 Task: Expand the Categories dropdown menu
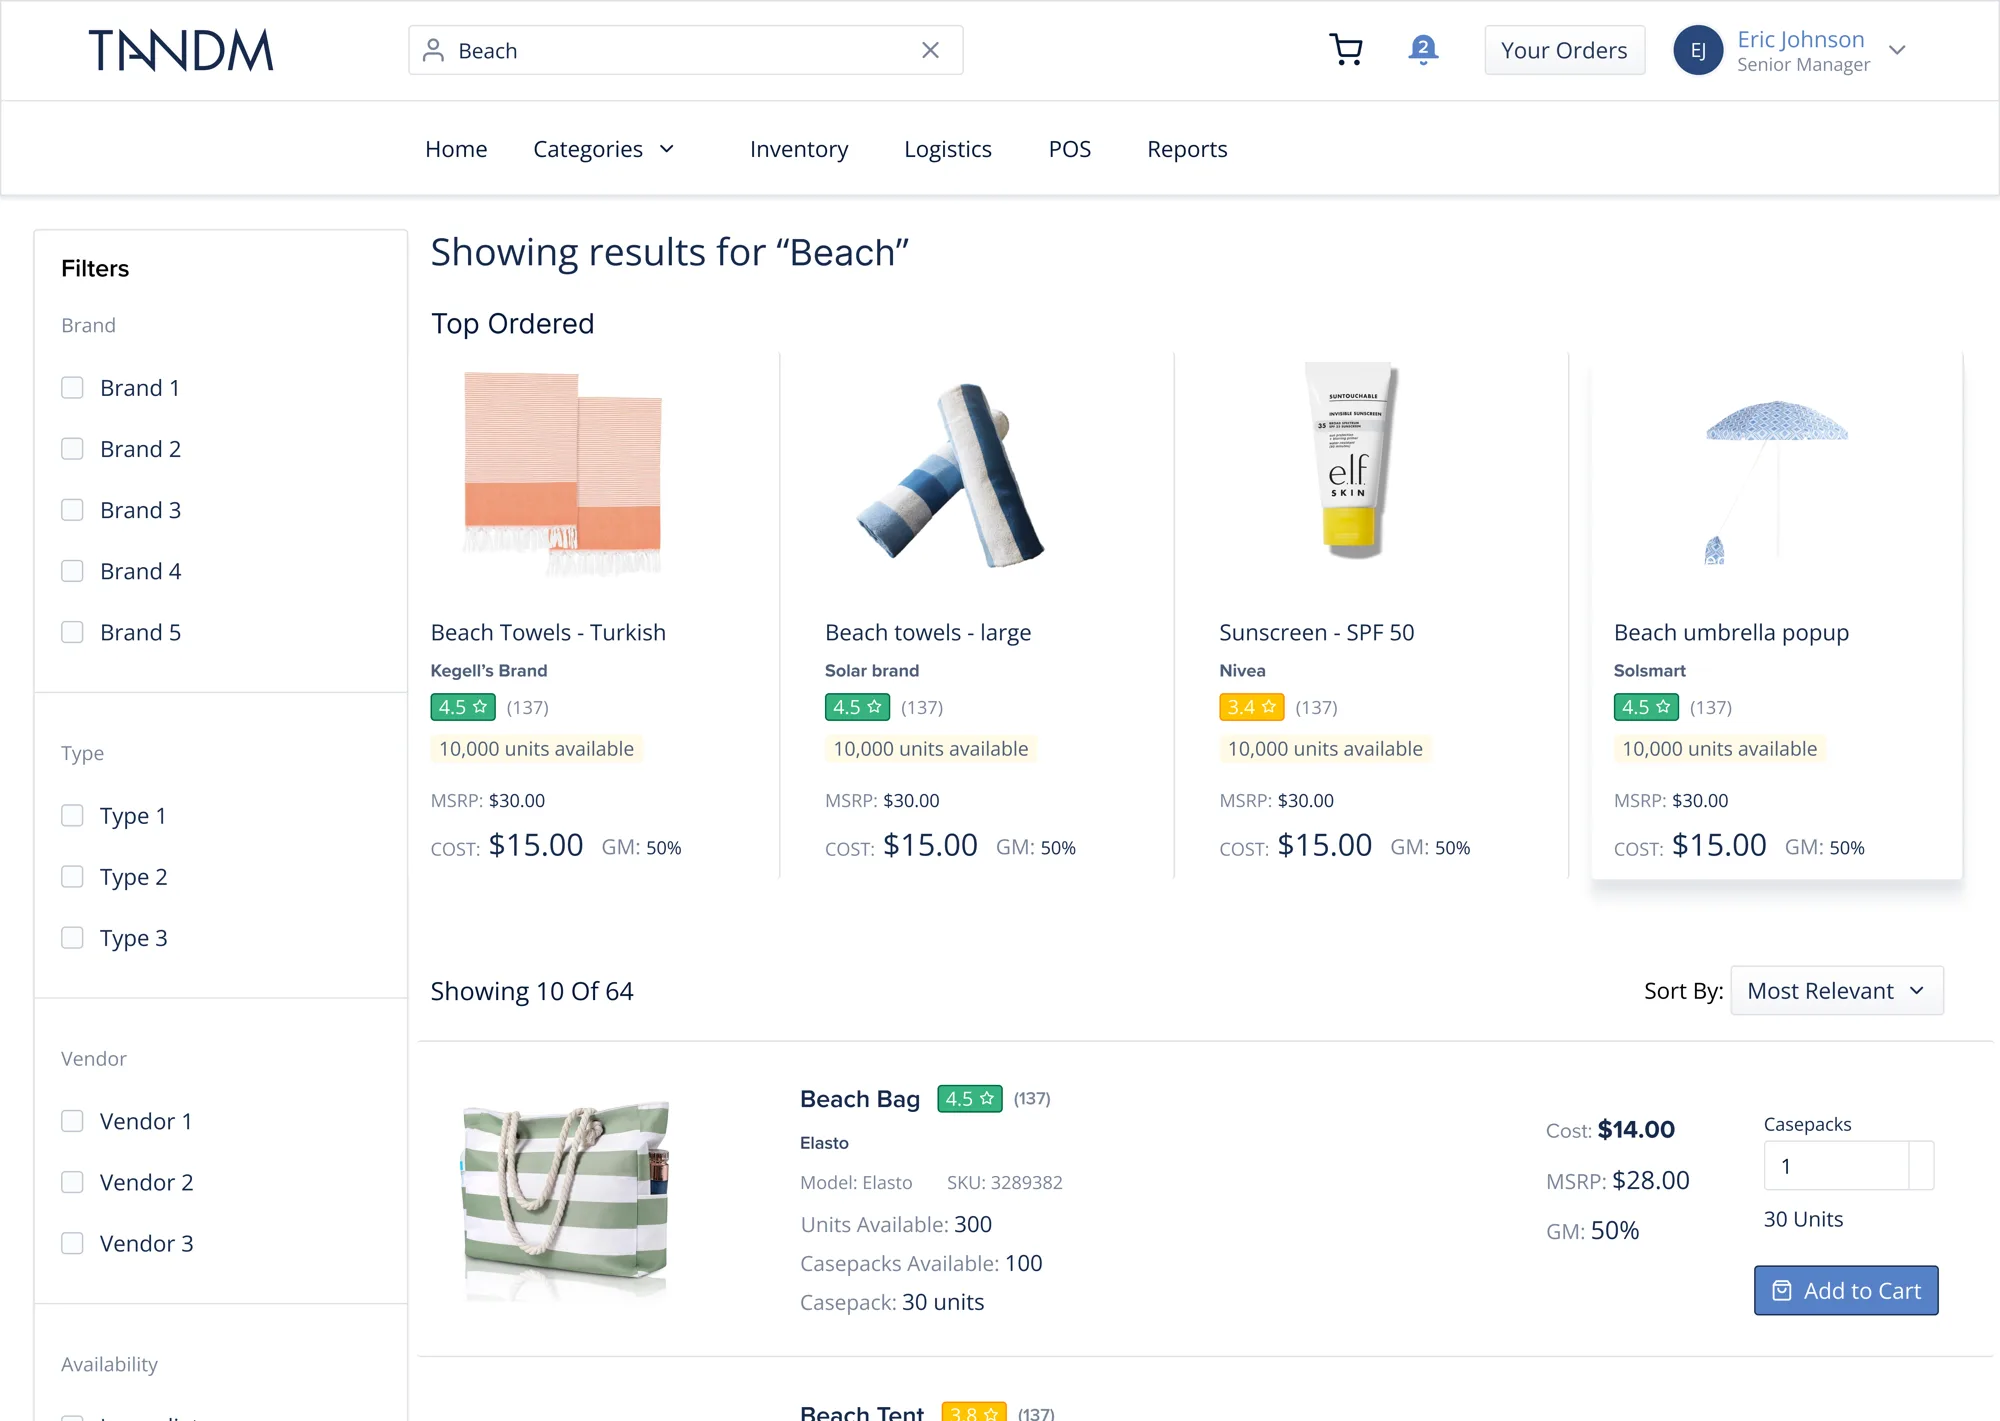click(604, 149)
